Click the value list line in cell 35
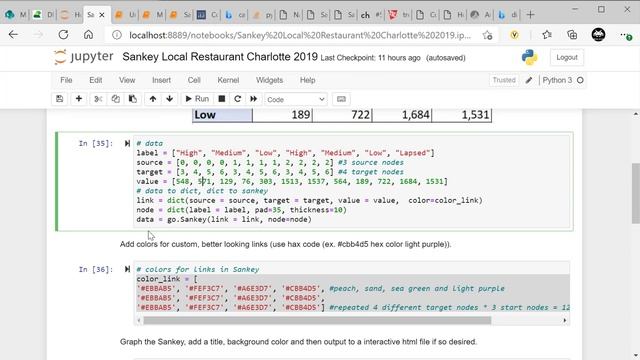The width and height of the screenshot is (640, 360). coord(292,181)
